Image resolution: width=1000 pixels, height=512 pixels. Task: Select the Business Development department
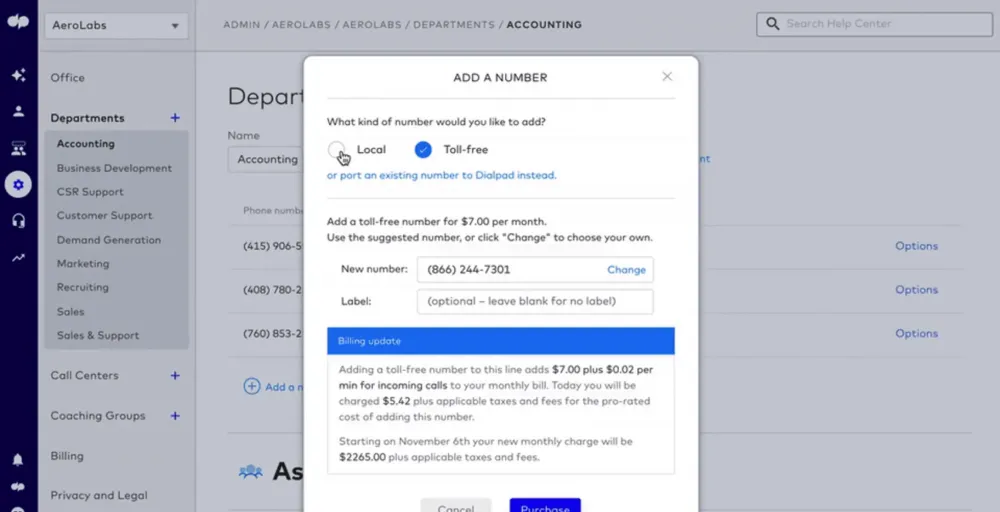(114, 168)
